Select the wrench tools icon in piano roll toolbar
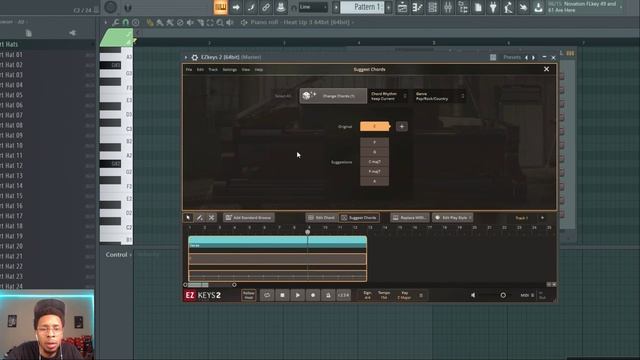Viewport: 640px width, 360px height. pyautogui.click(x=116, y=22)
